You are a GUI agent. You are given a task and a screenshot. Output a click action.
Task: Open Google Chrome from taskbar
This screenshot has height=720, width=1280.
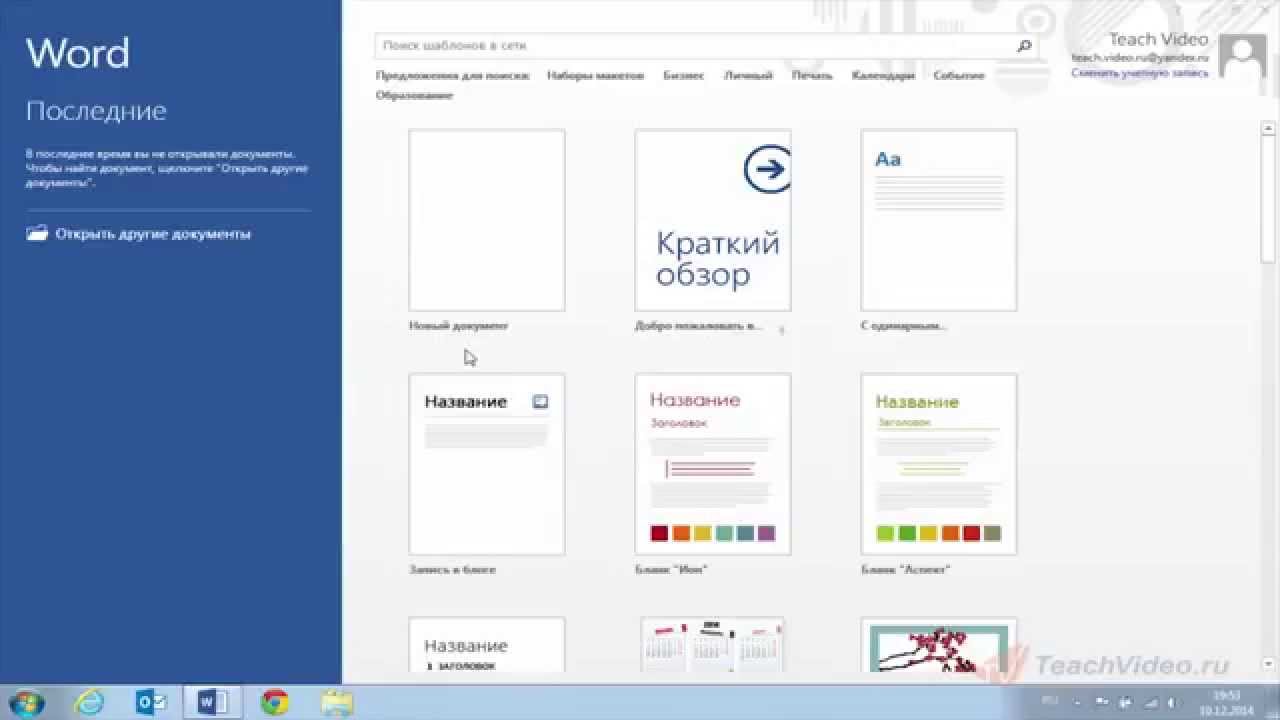click(x=275, y=703)
